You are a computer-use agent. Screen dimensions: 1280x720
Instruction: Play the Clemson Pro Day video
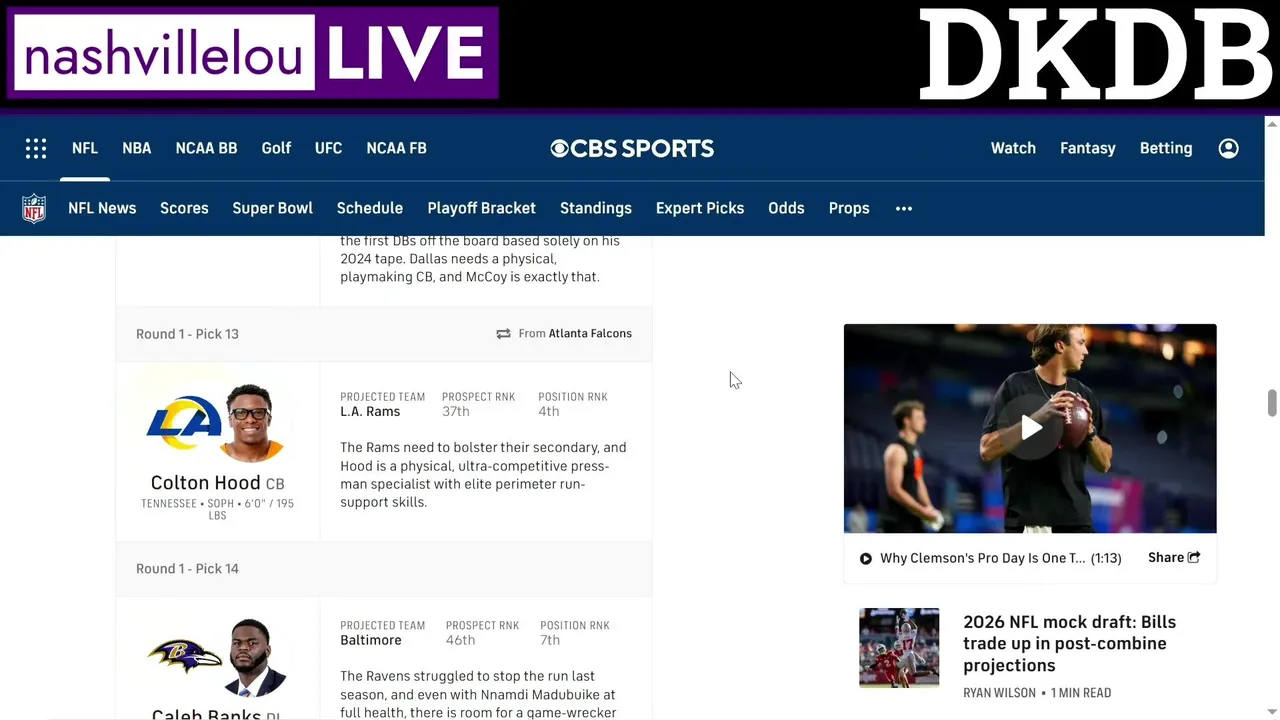coord(1030,428)
